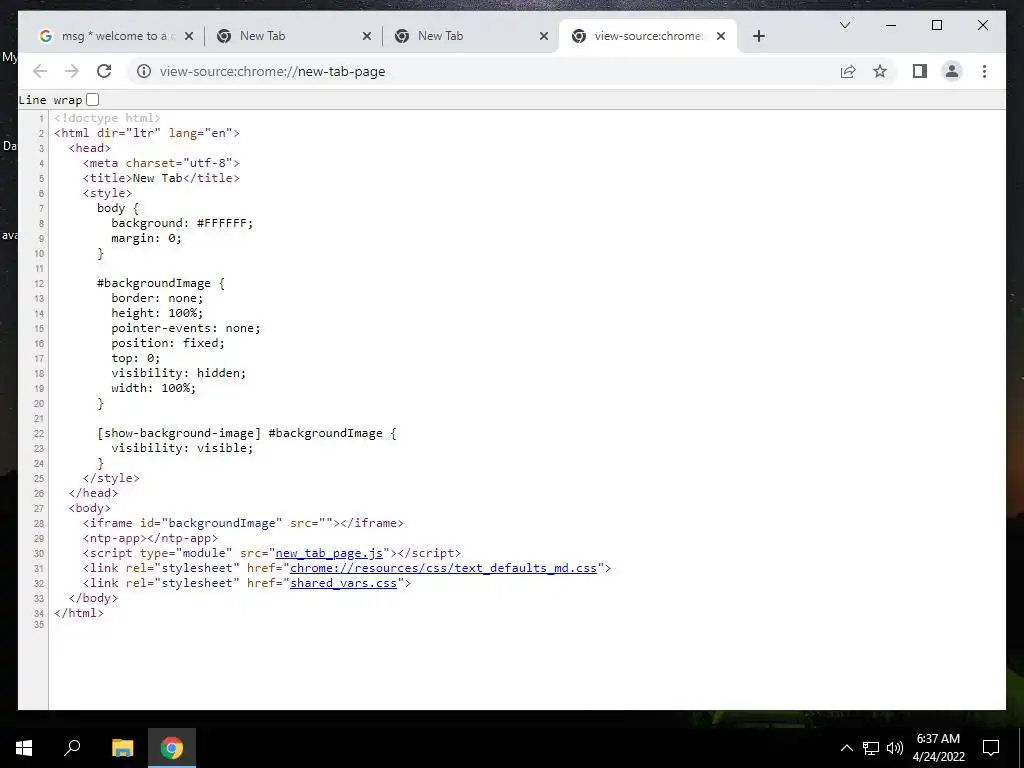
Task: Reload the page with the refresh icon
Action: coord(104,71)
